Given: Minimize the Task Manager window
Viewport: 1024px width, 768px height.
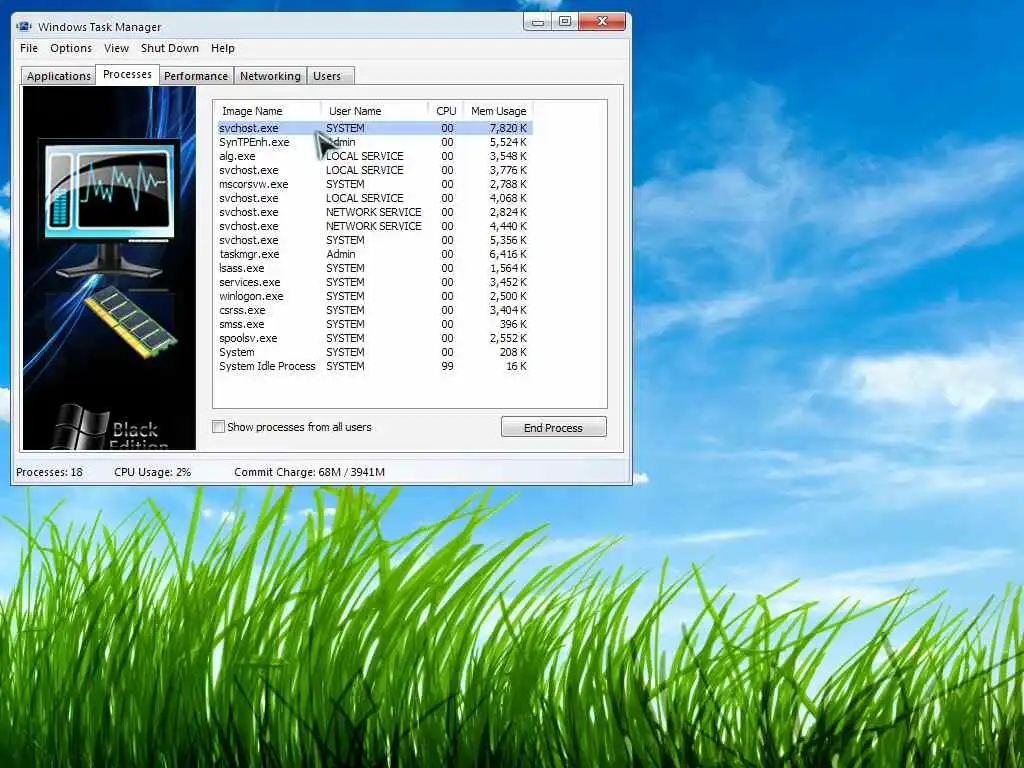Looking at the screenshot, I should pyautogui.click(x=537, y=22).
